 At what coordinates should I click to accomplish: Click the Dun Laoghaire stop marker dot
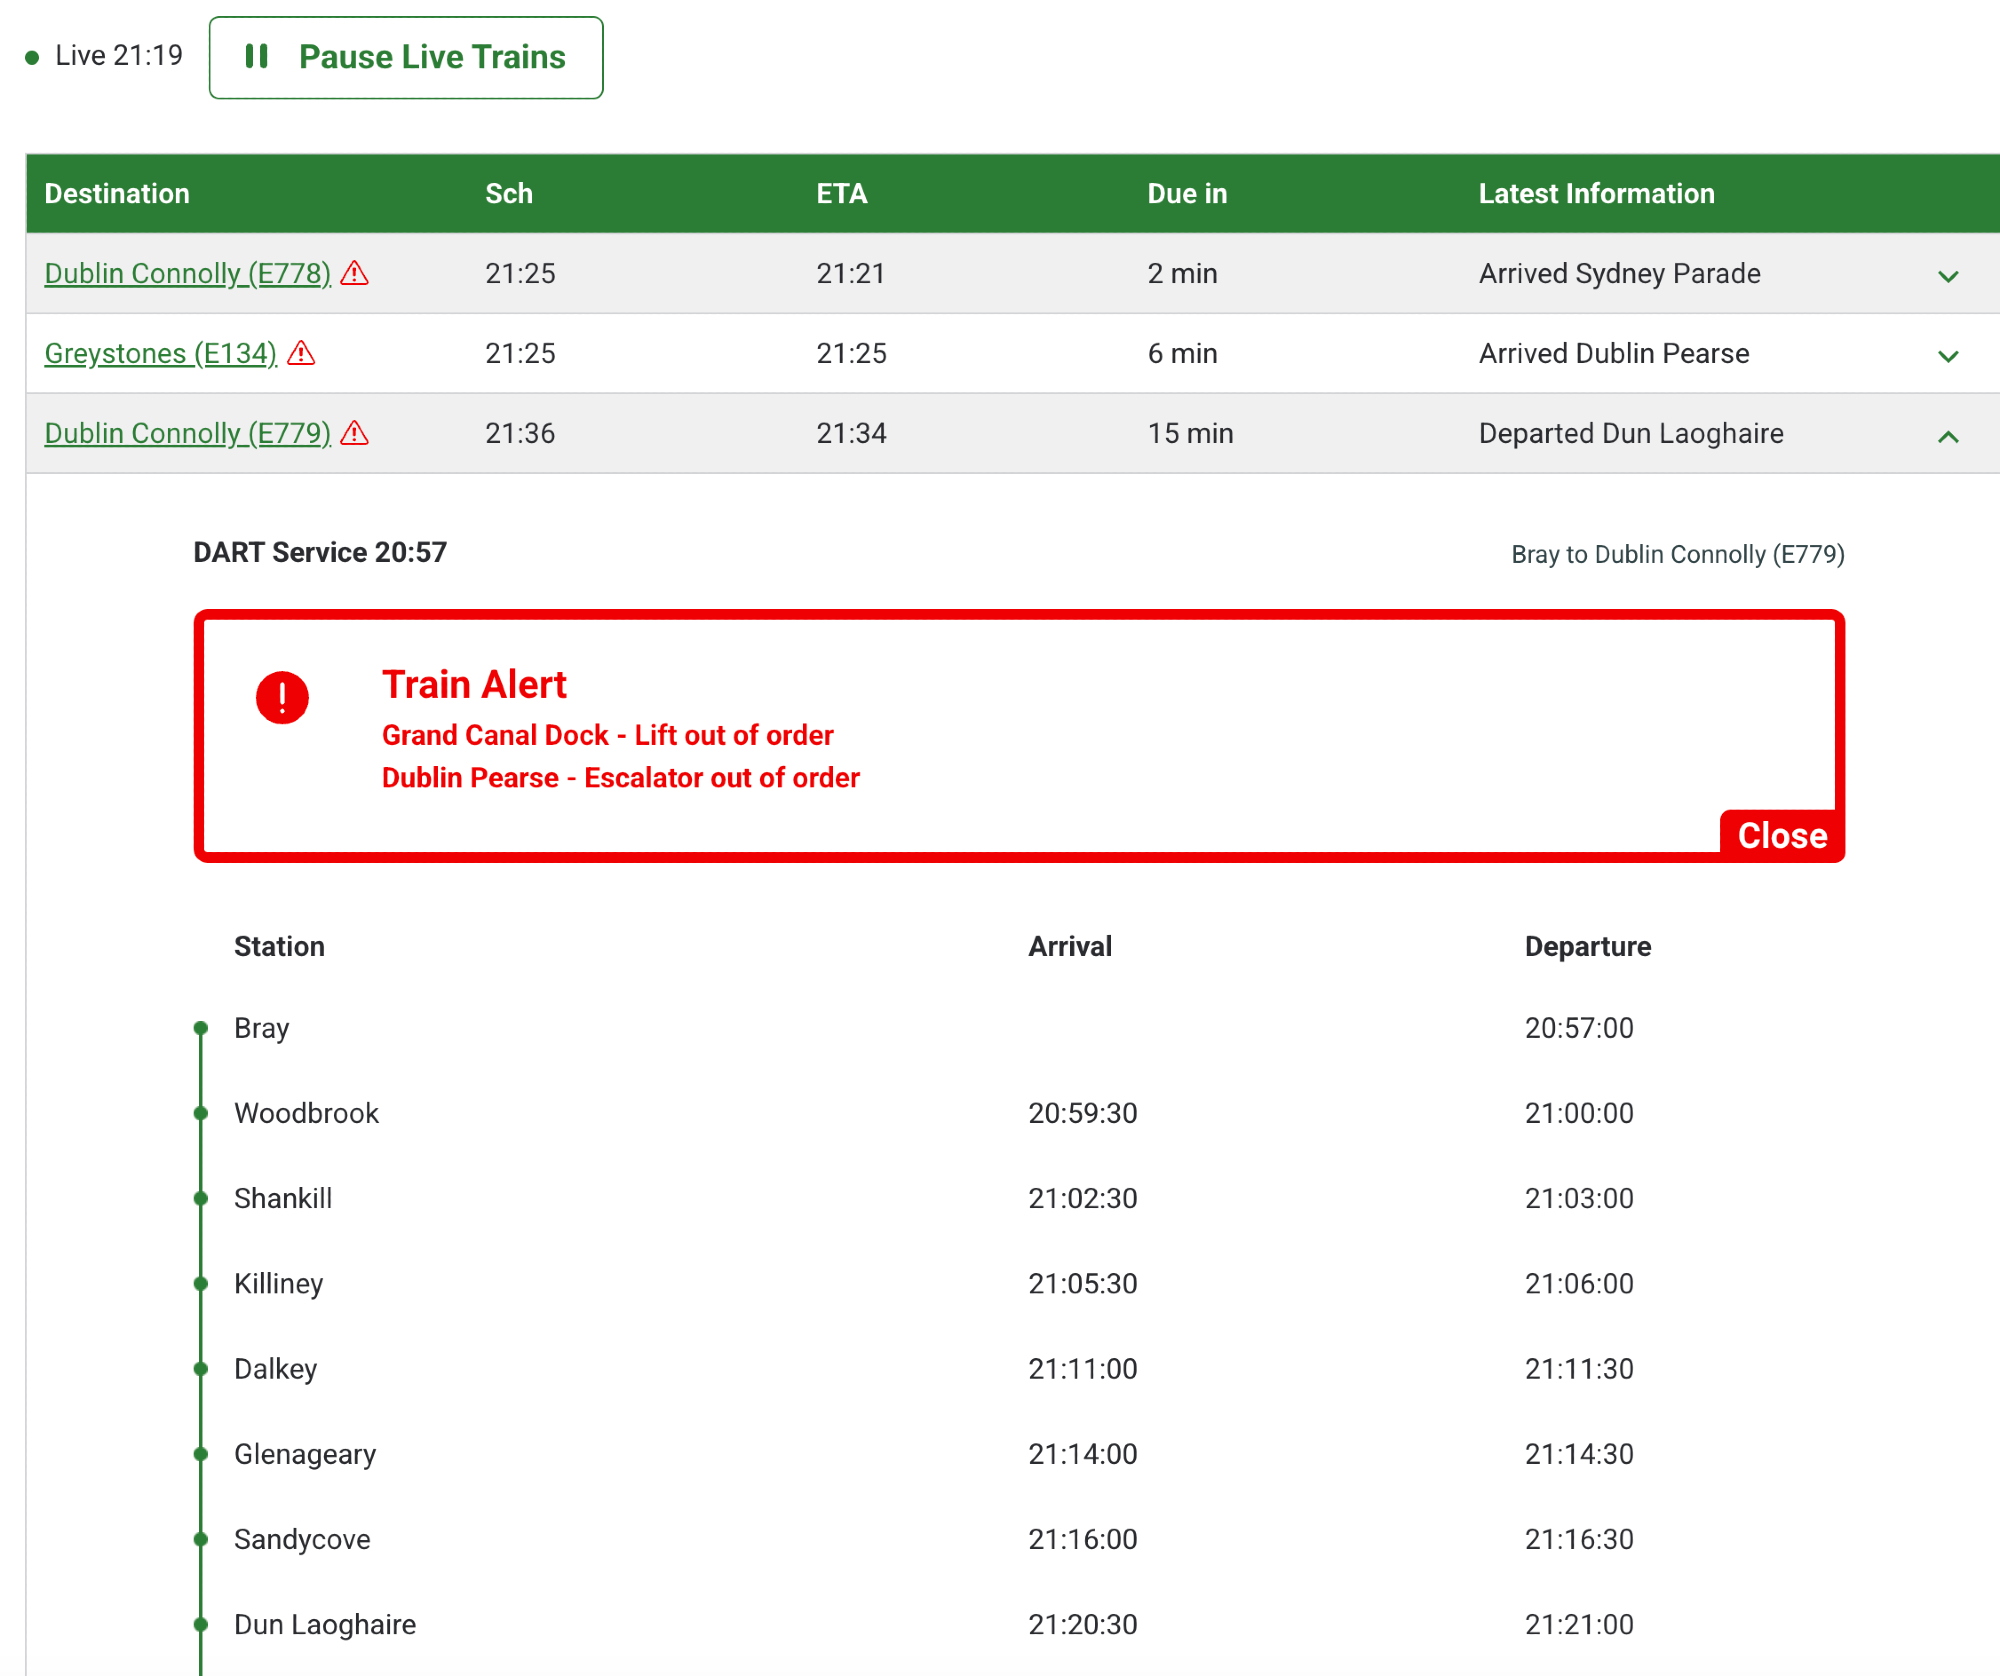(x=201, y=1624)
